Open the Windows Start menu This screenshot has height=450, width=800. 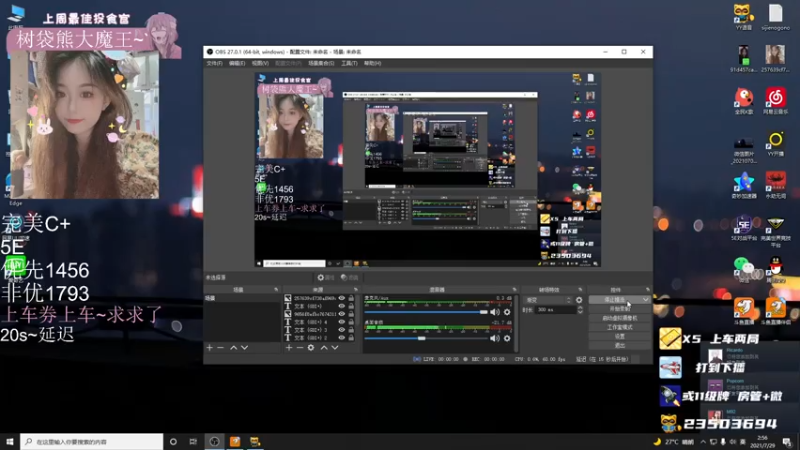coord(10,441)
